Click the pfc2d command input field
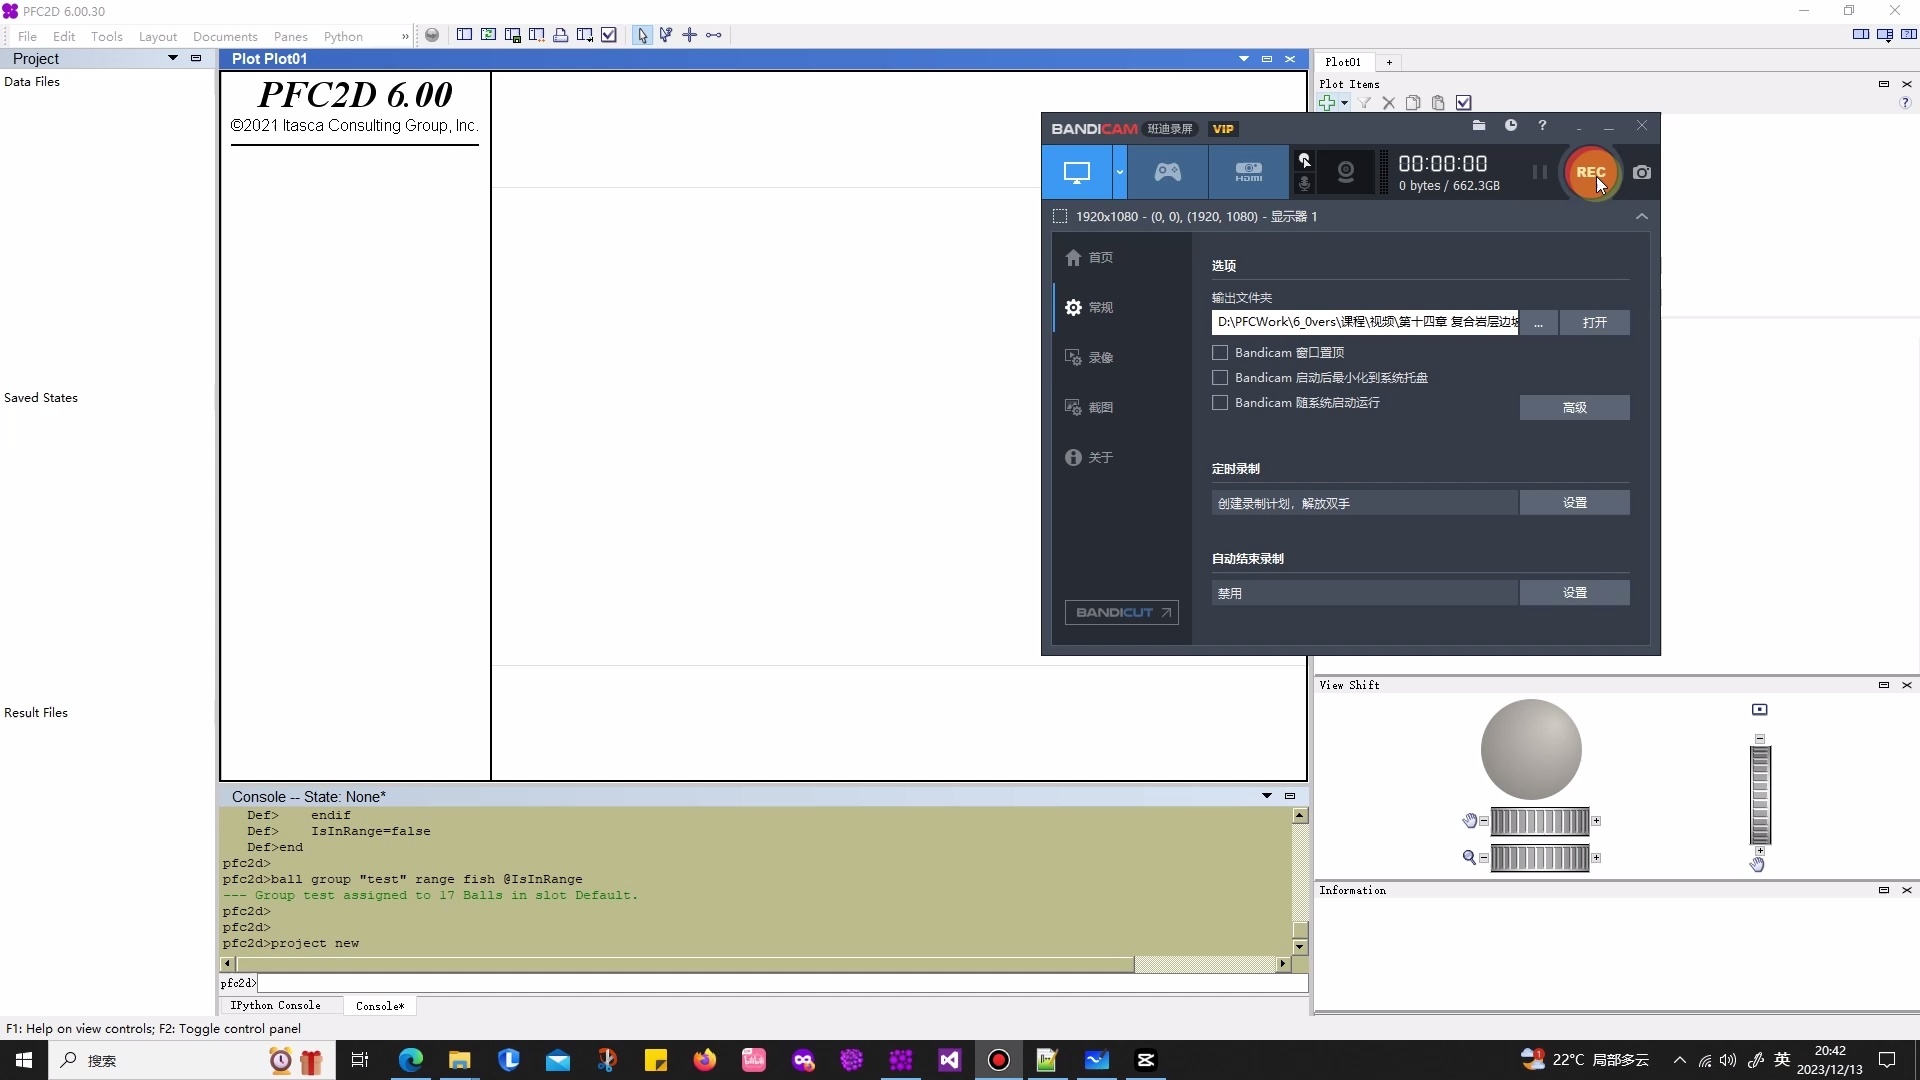 (780, 984)
